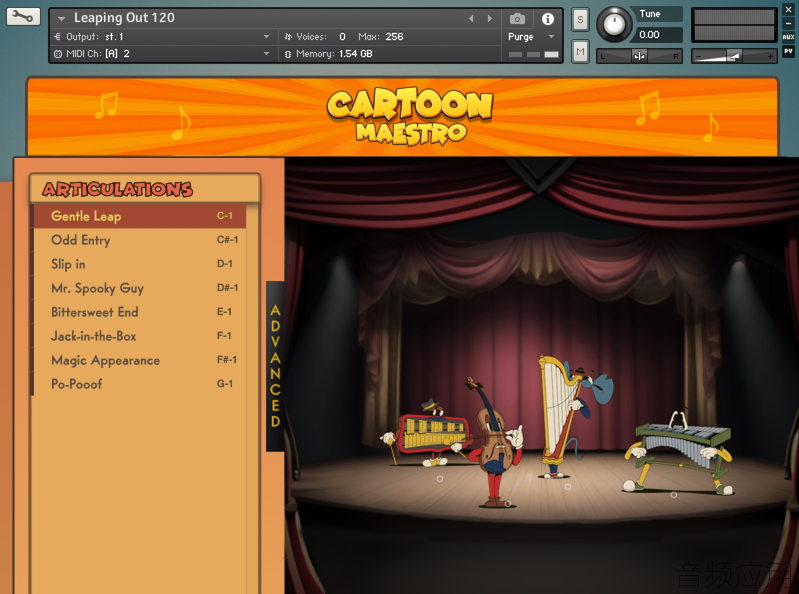Select the Magic Appearance articulation
Image resolution: width=799 pixels, height=594 pixels.
(x=140, y=360)
